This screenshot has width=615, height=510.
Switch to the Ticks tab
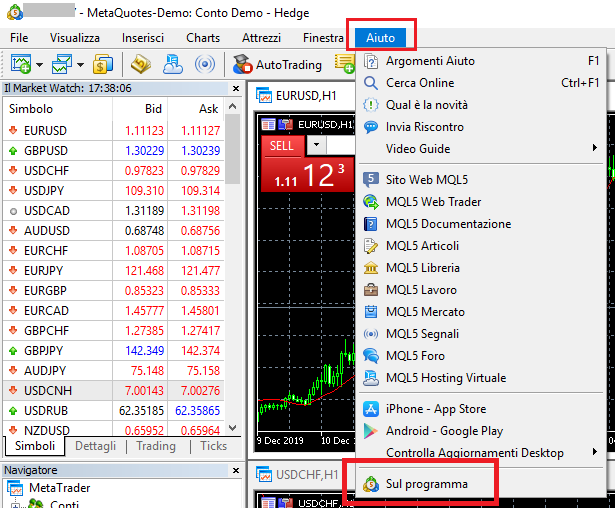tap(213, 446)
